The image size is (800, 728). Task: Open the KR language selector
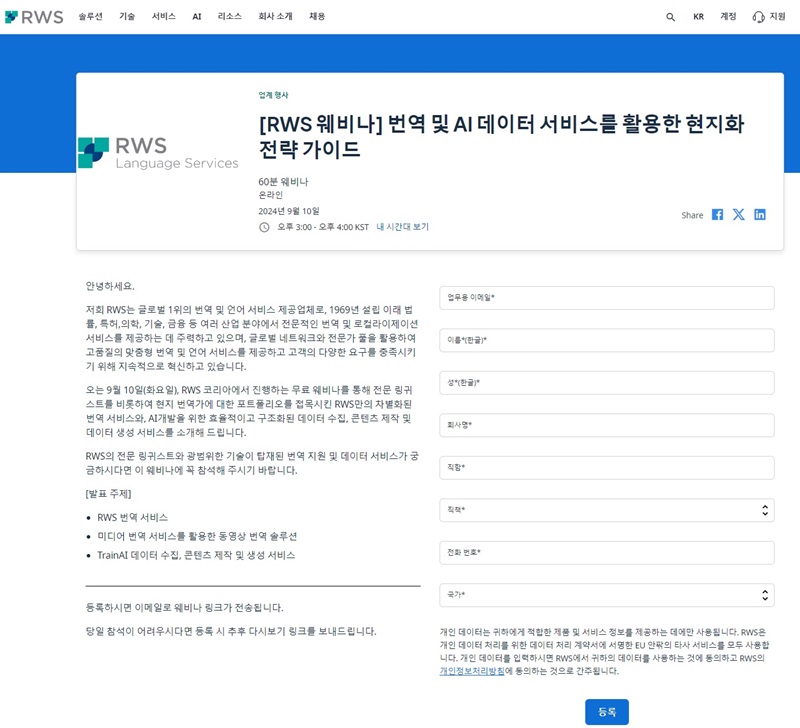click(x=698, y=17)
